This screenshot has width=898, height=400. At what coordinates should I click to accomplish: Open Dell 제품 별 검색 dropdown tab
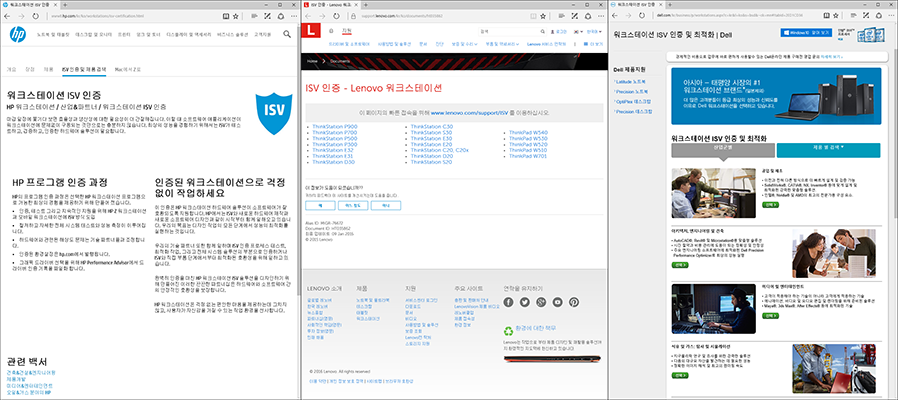click(828, 150)
